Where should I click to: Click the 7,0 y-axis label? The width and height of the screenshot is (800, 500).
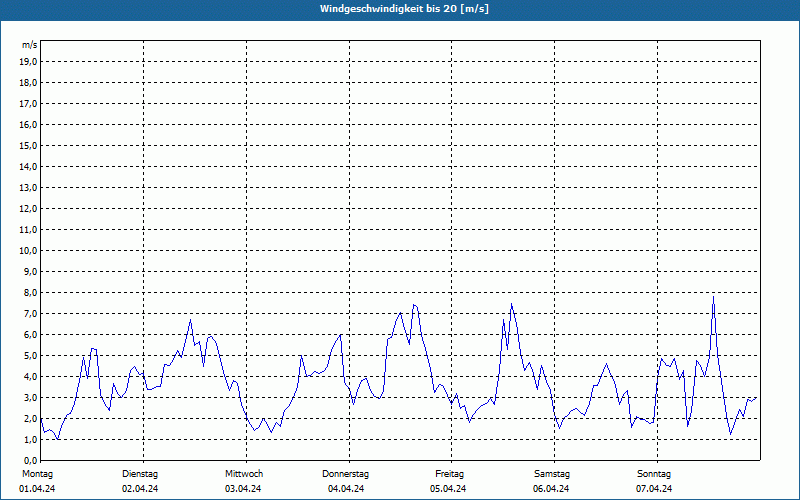point(30,313)
